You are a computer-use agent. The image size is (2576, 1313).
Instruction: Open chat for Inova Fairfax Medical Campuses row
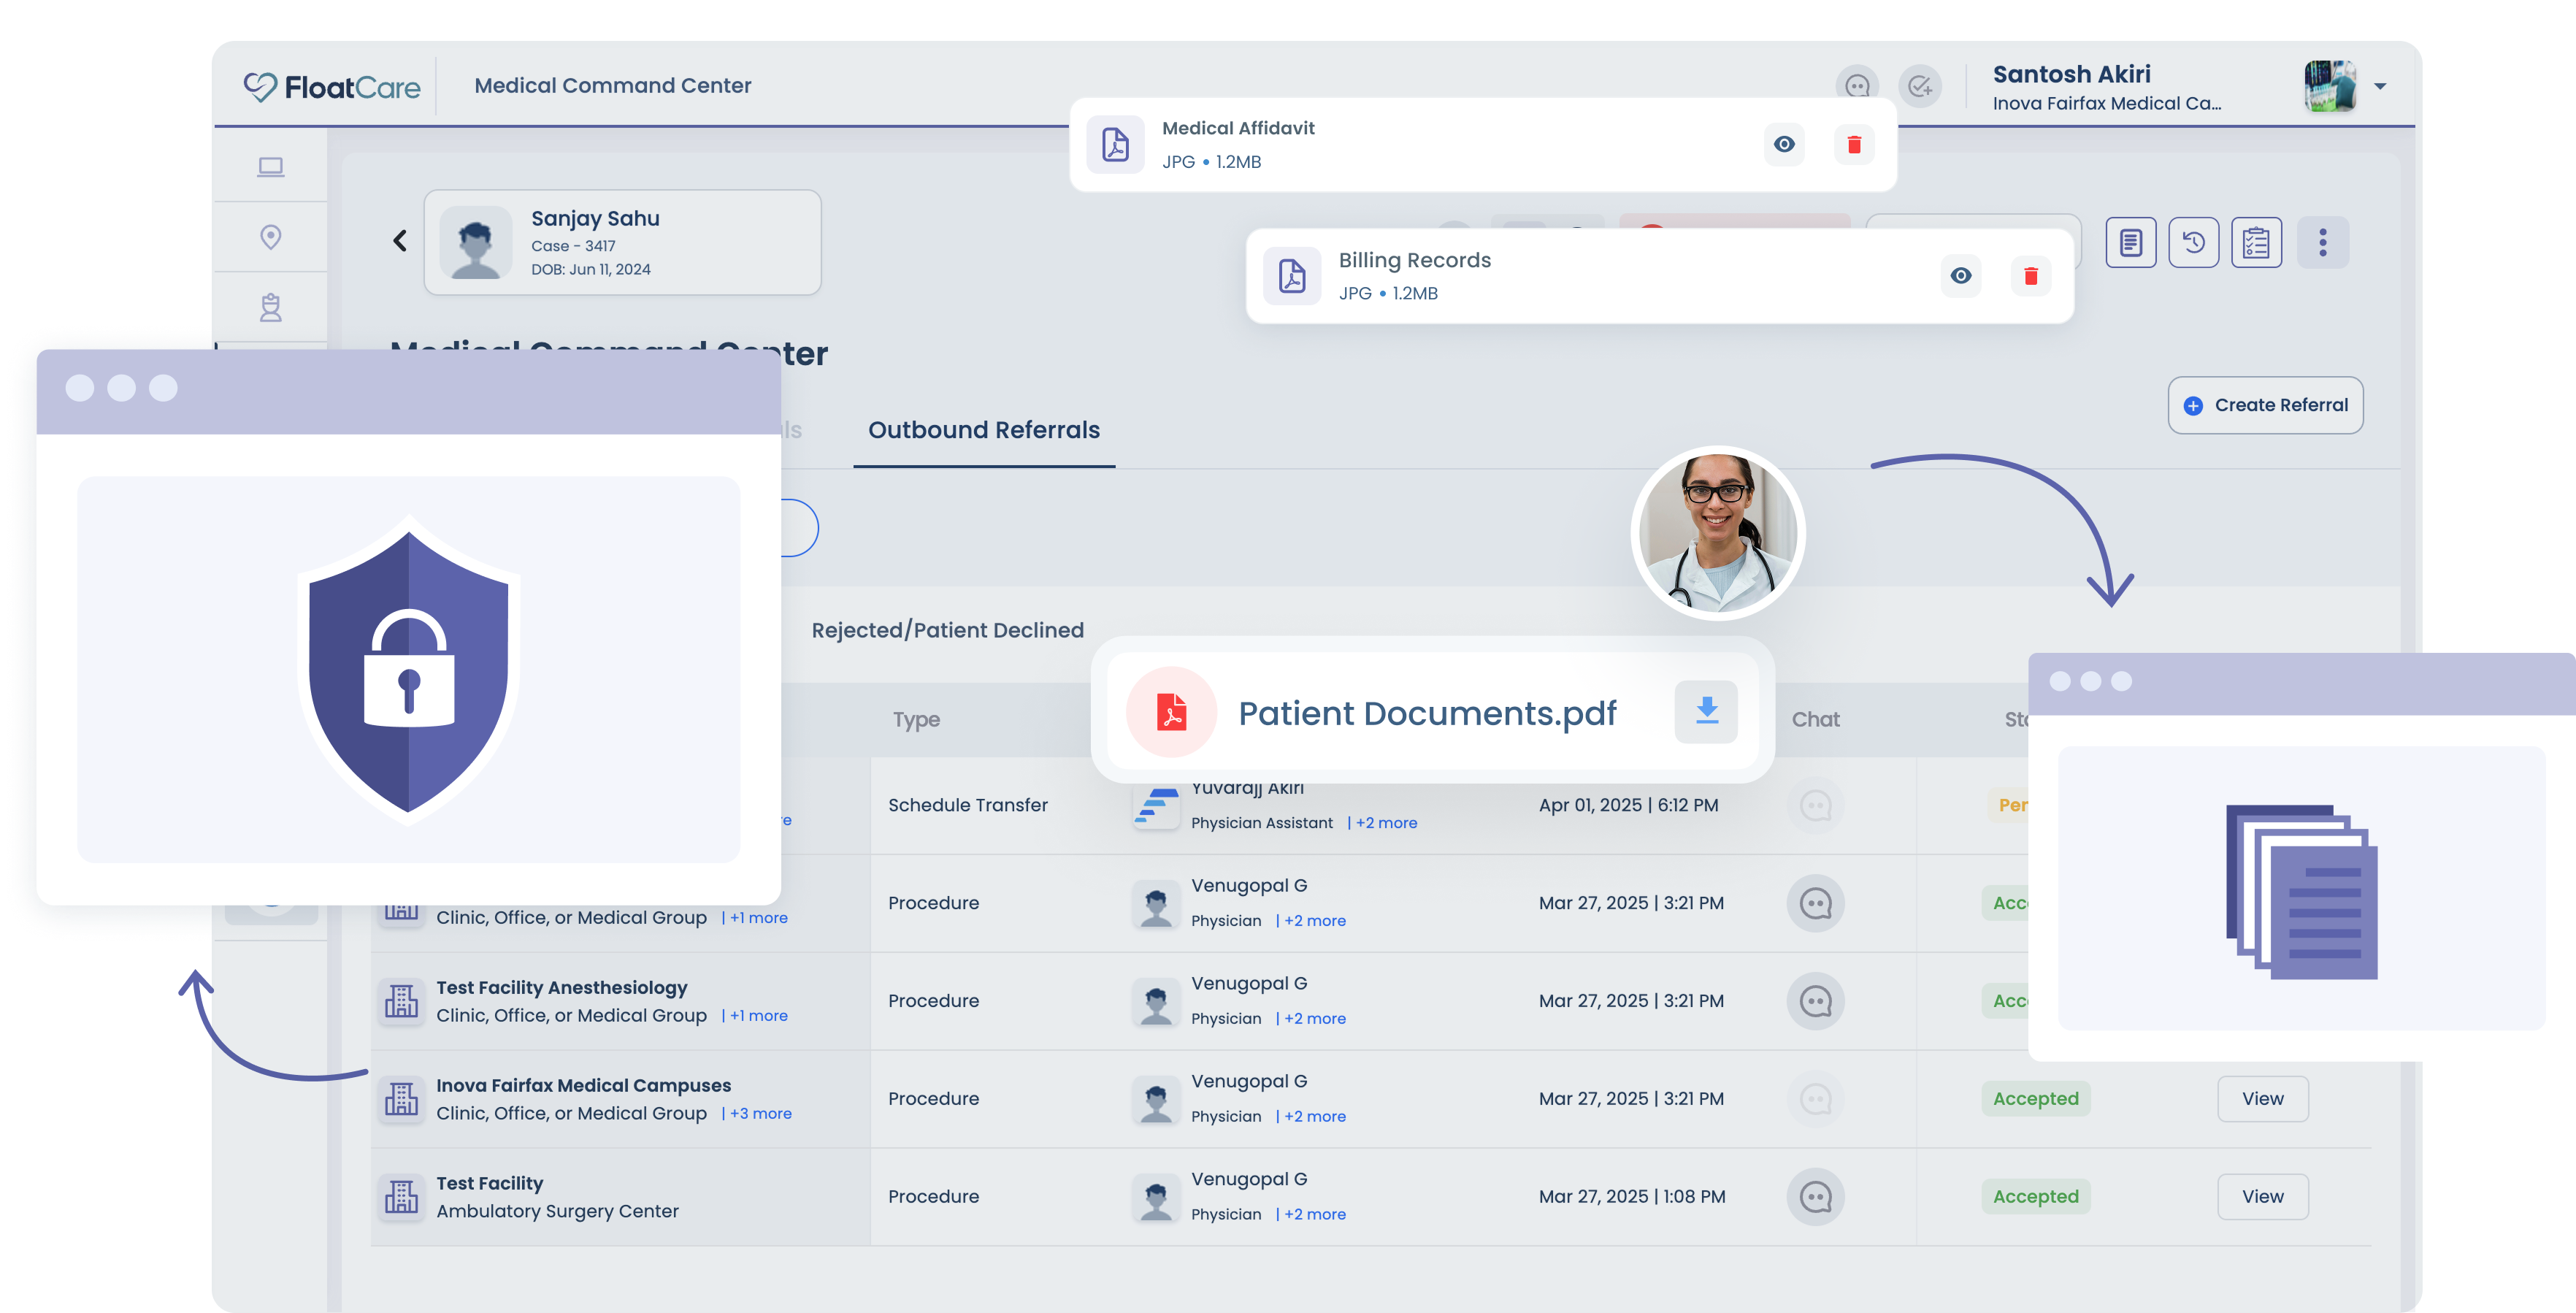tap(1815, 1099)
